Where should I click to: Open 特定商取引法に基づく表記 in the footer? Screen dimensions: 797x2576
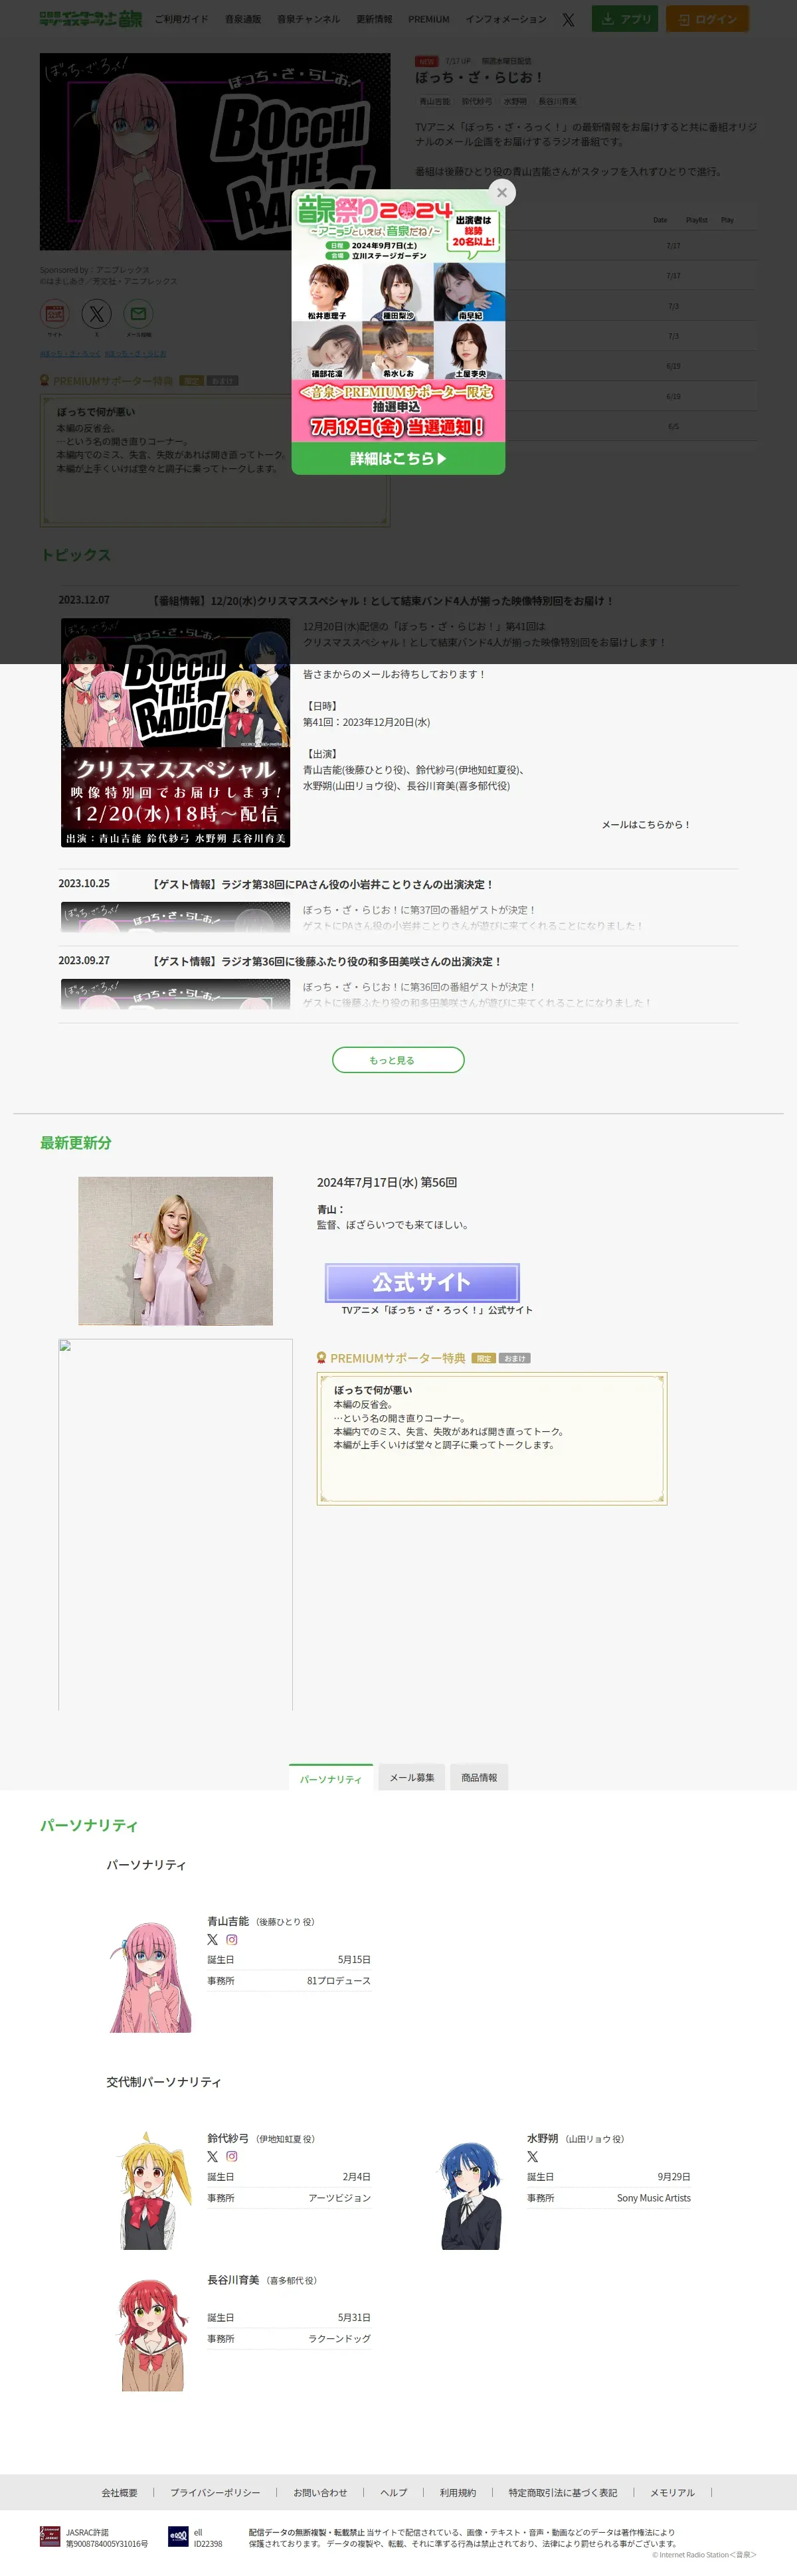click(x=563, y=2492)
